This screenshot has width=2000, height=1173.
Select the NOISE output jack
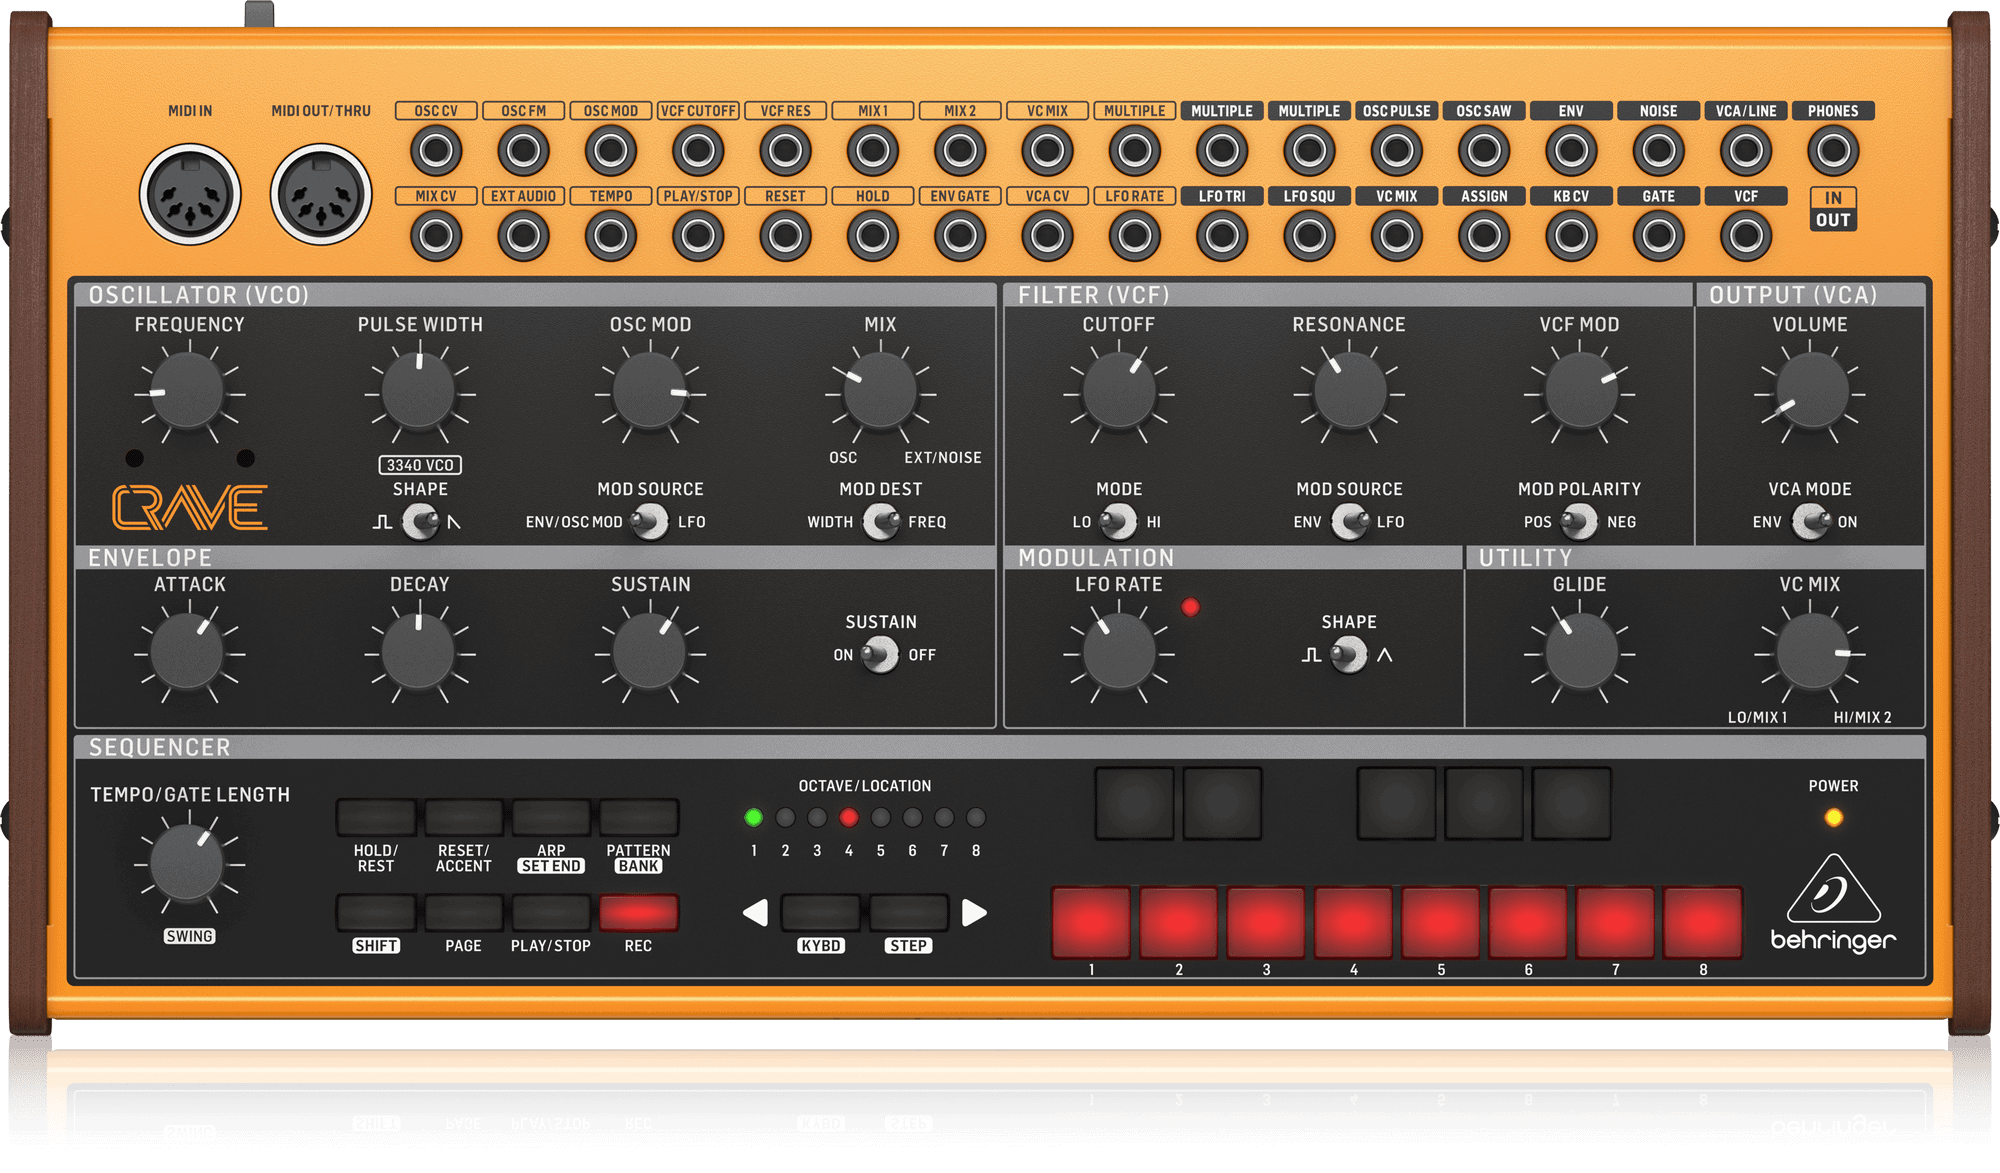(x=1659, y=150)
